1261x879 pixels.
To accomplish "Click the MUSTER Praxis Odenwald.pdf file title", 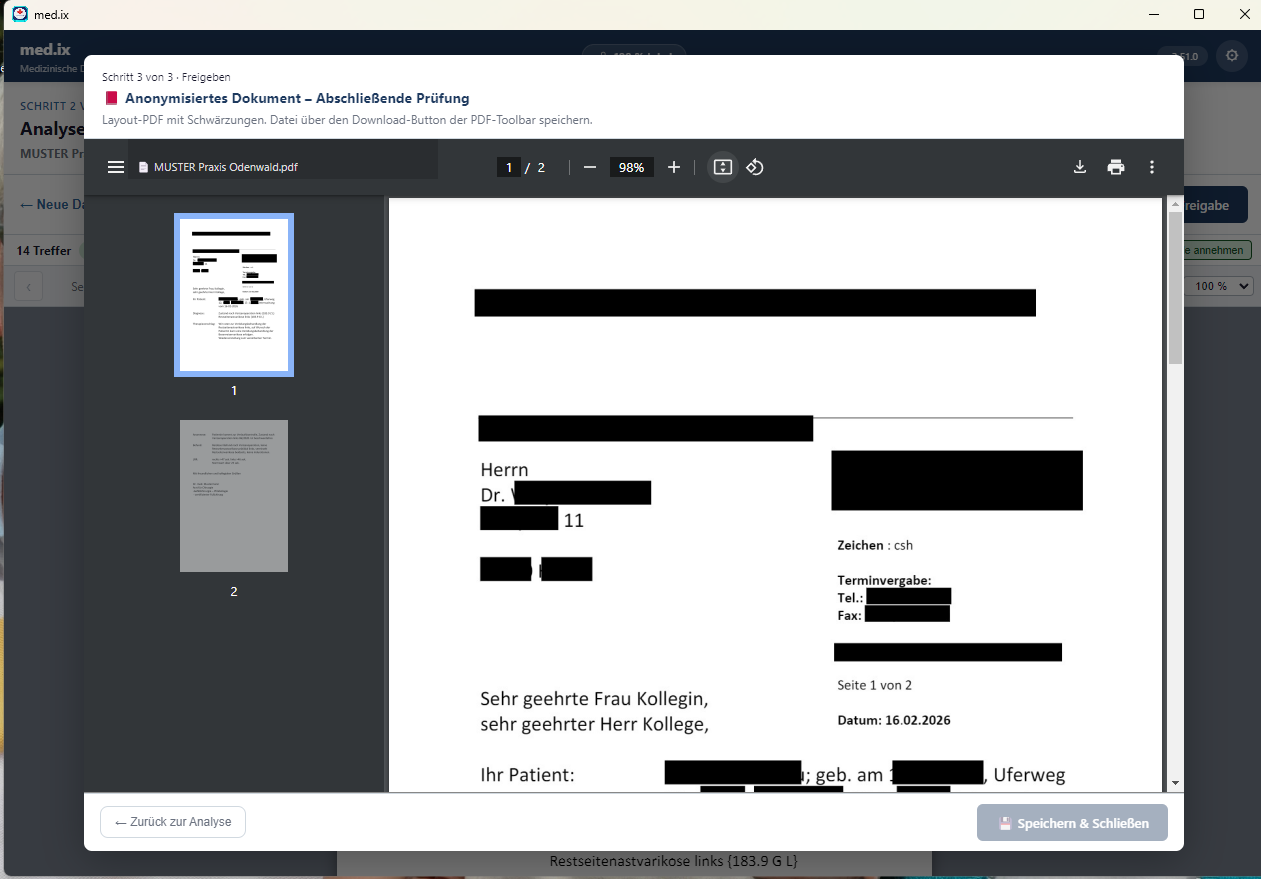I will point(225,167).
